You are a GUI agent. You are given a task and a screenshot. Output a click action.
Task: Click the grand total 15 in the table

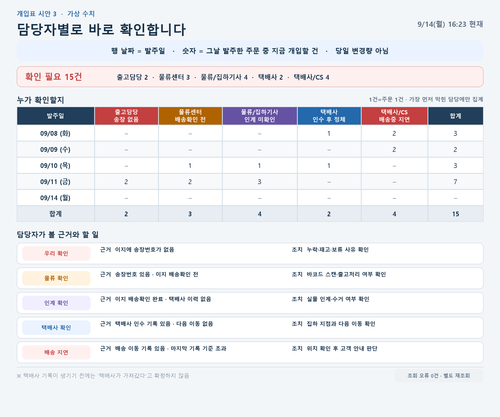[x=455, y=214]
